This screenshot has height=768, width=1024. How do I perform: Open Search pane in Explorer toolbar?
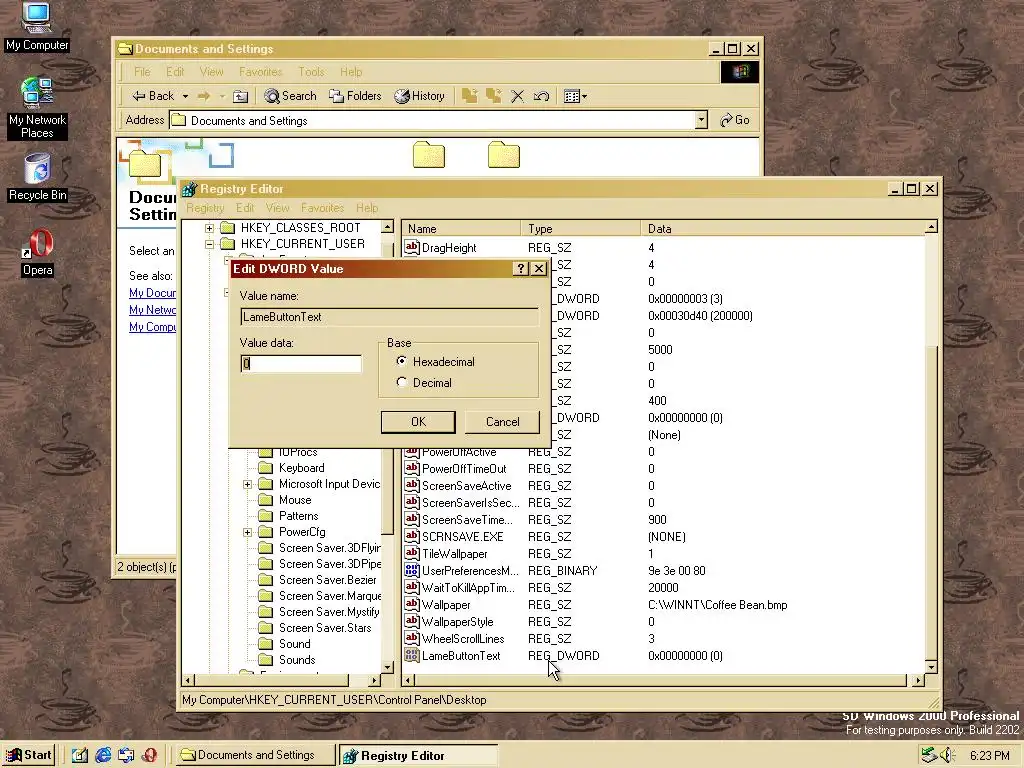pos(291,96)
